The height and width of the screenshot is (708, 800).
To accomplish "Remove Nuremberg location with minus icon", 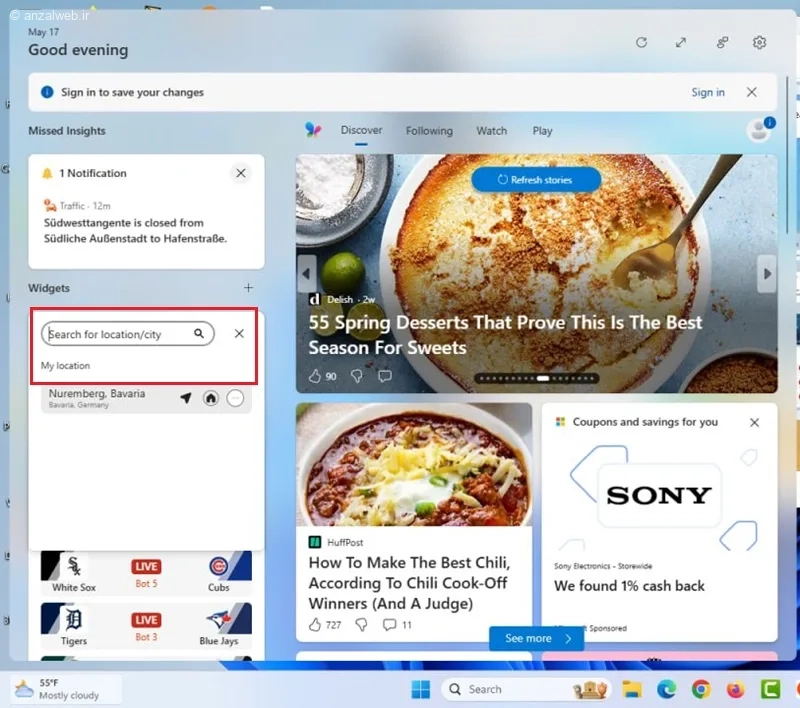I will point(235,398).
